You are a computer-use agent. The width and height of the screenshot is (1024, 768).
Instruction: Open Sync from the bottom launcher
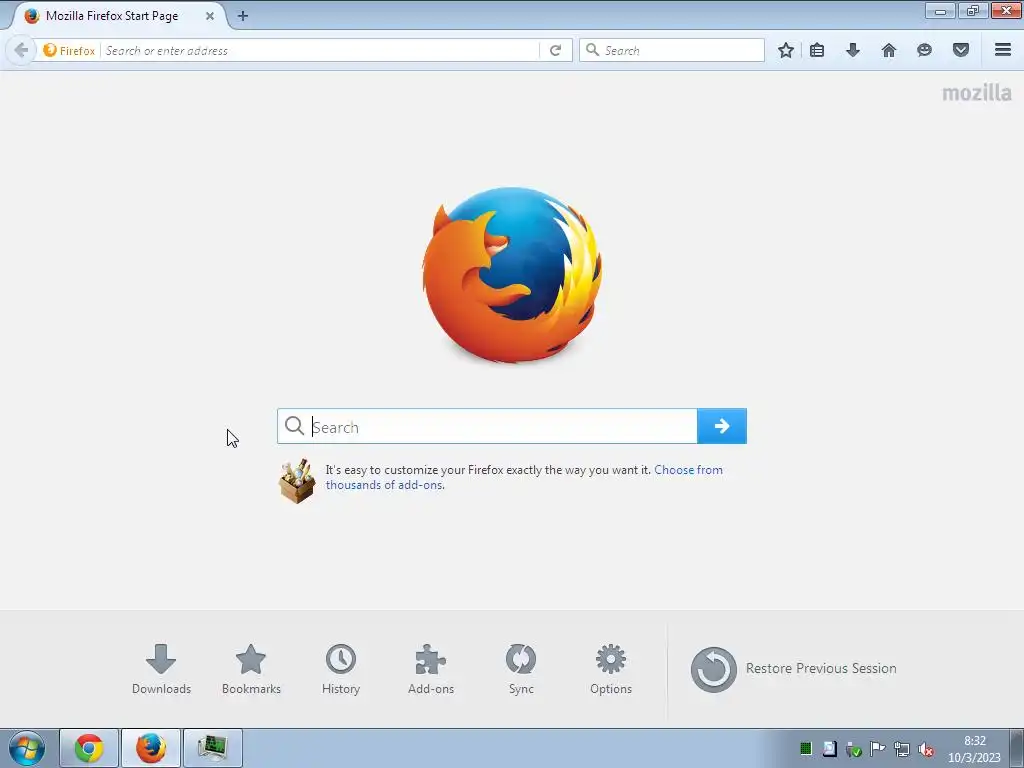click(x=521, y=669)
